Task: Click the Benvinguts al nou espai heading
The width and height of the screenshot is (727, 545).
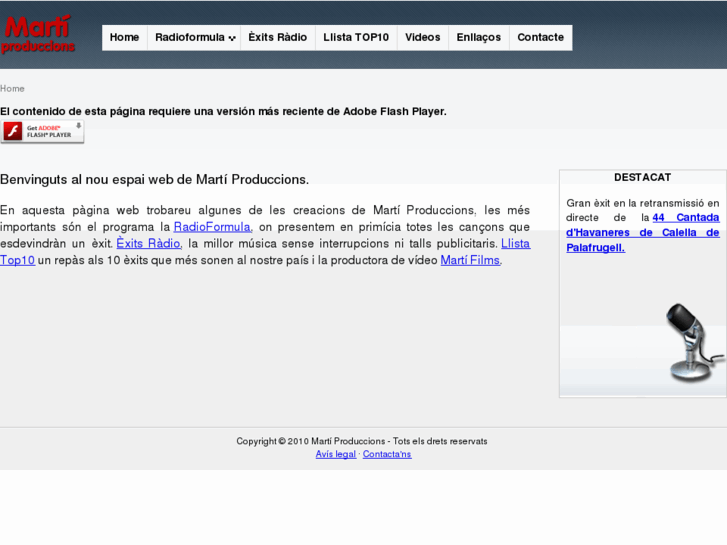Action: [154, 180]
